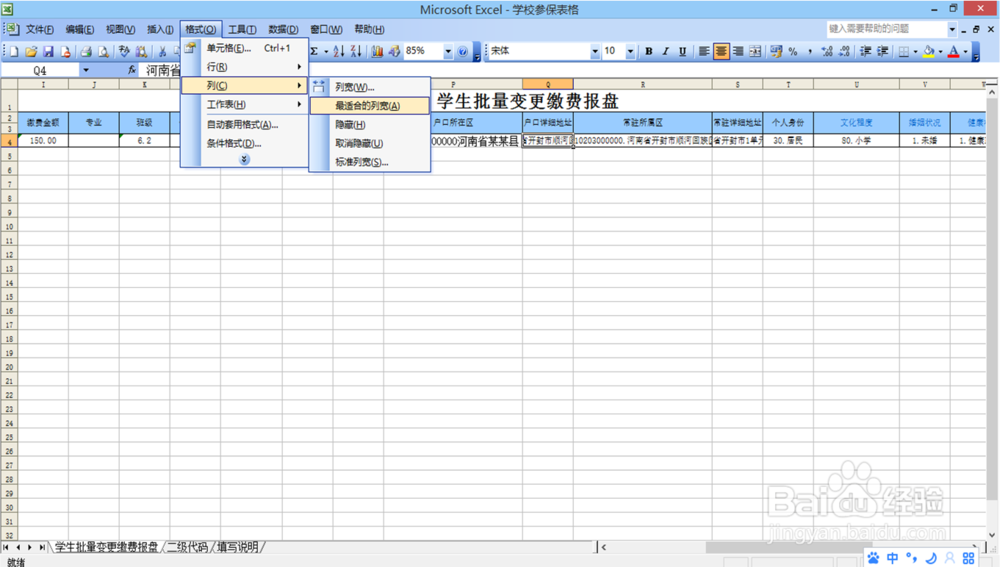The height and width of the screenshot is (567, 1000).
Task: Sort ascending A to Z
Action: click(339, 52)
